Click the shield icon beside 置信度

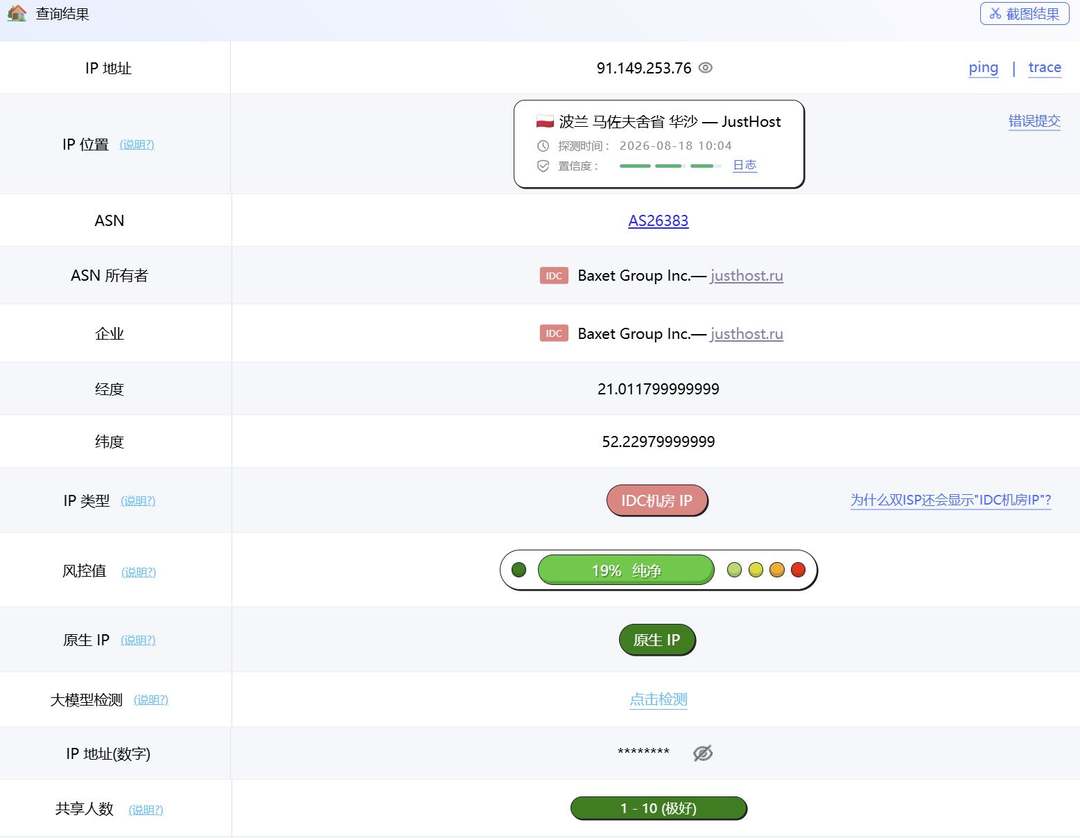tap(543, 166)
